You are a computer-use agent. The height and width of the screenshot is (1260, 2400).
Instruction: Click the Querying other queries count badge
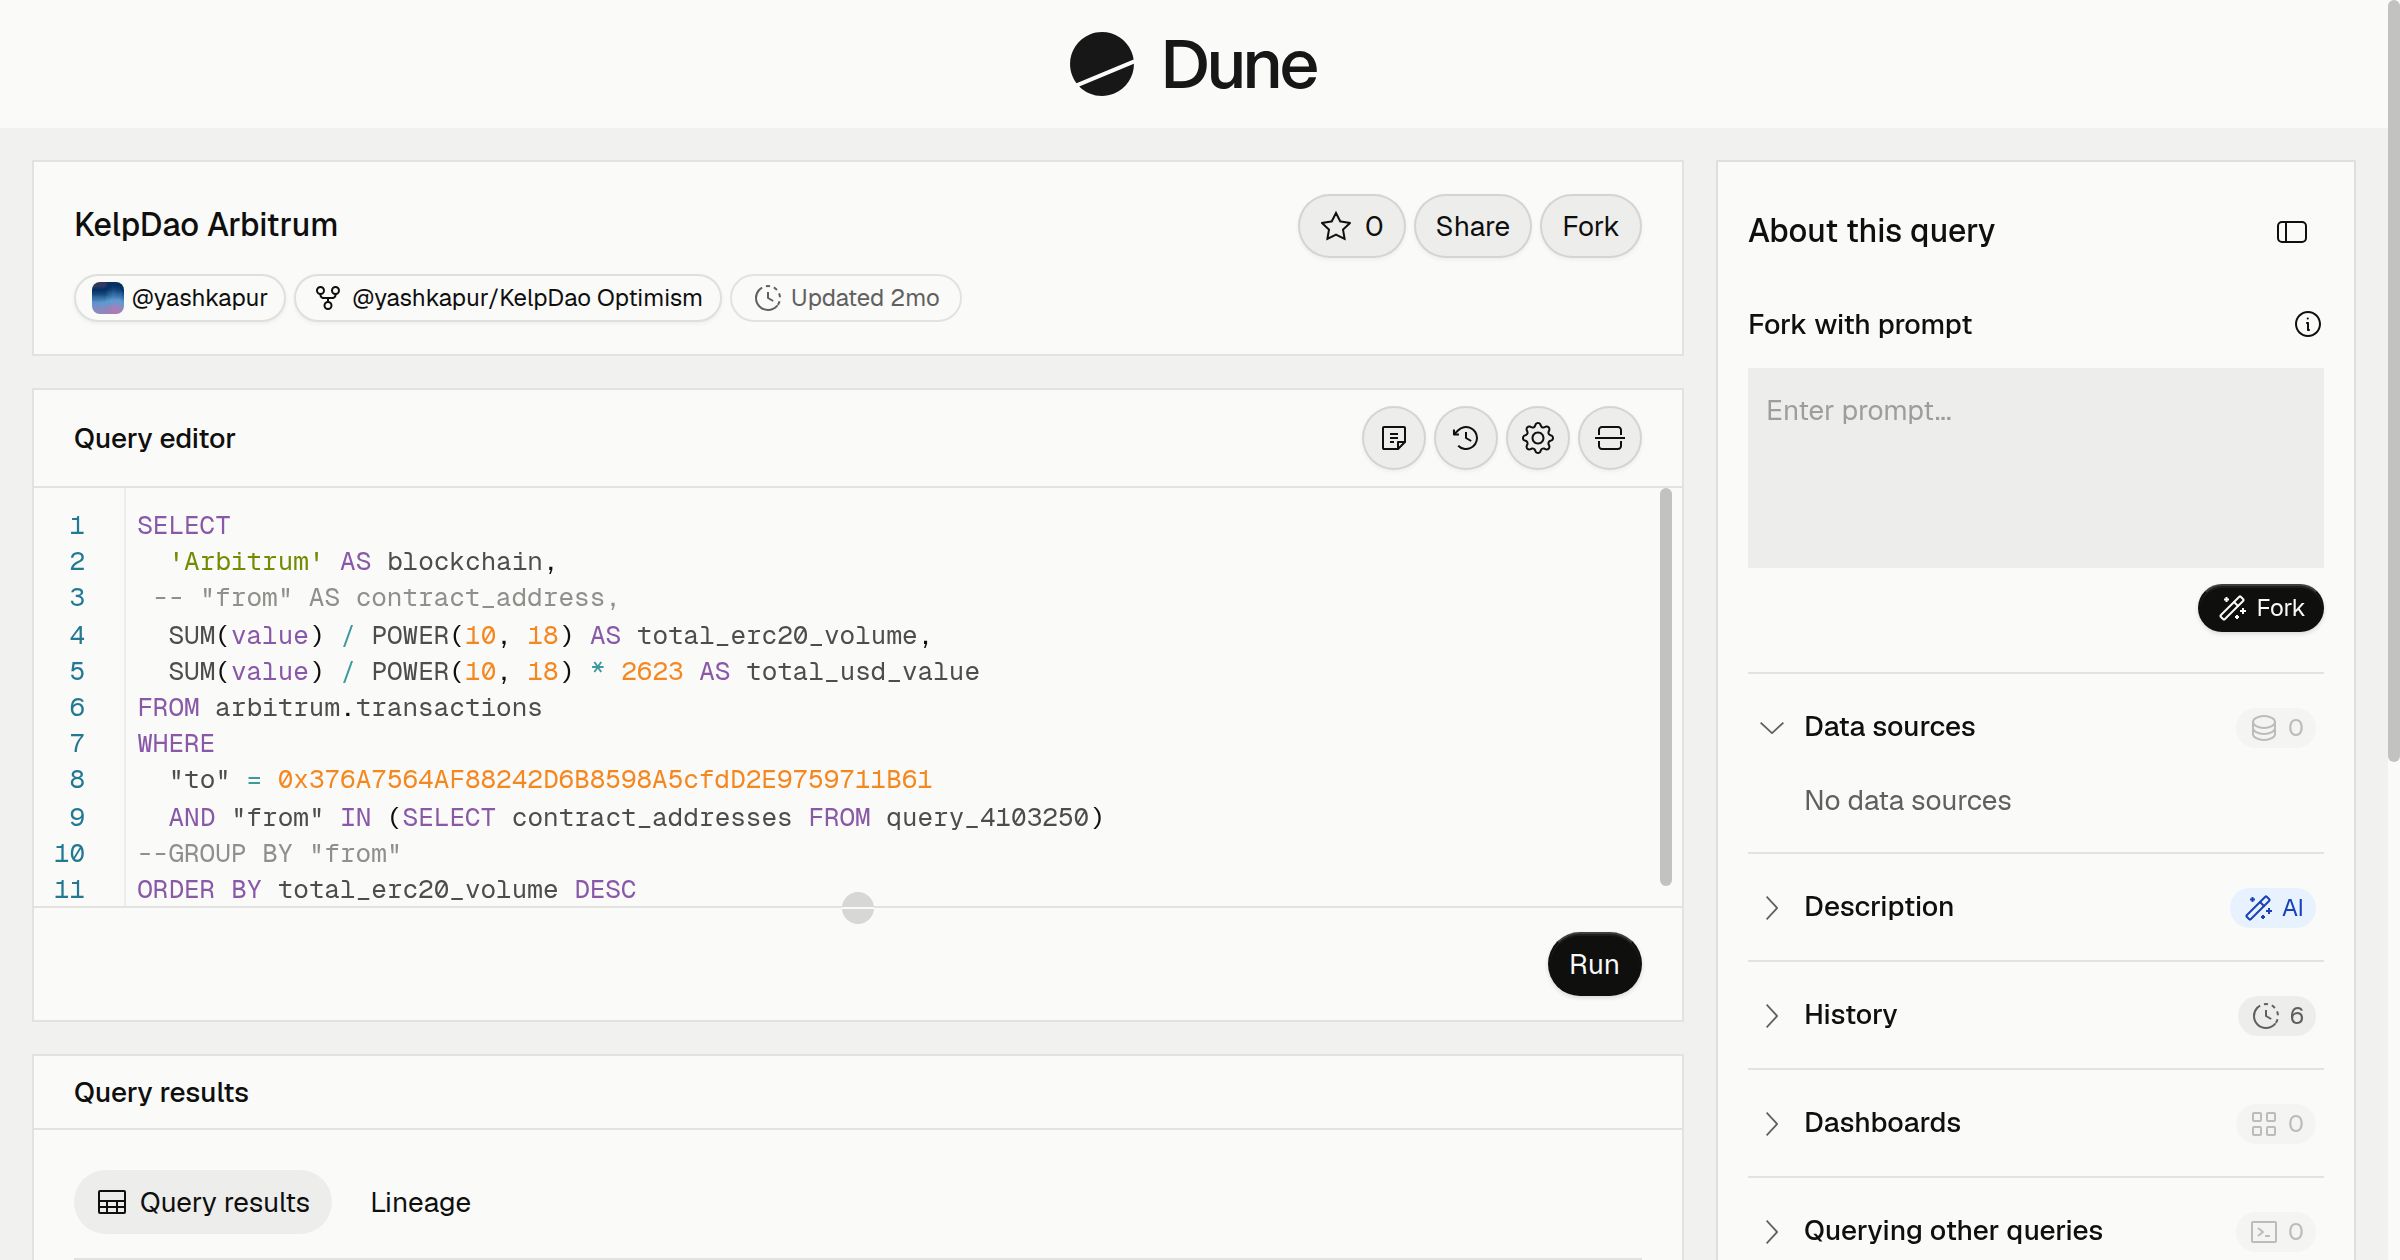(2276, 1232)
